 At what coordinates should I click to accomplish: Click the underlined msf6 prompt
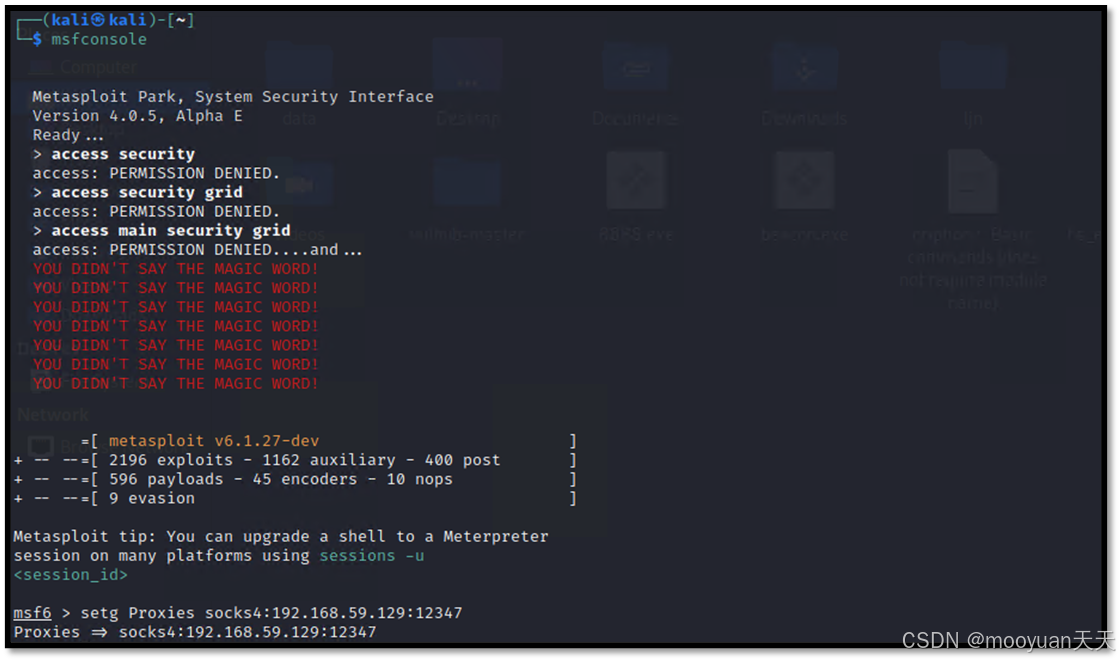coord(32,613)
